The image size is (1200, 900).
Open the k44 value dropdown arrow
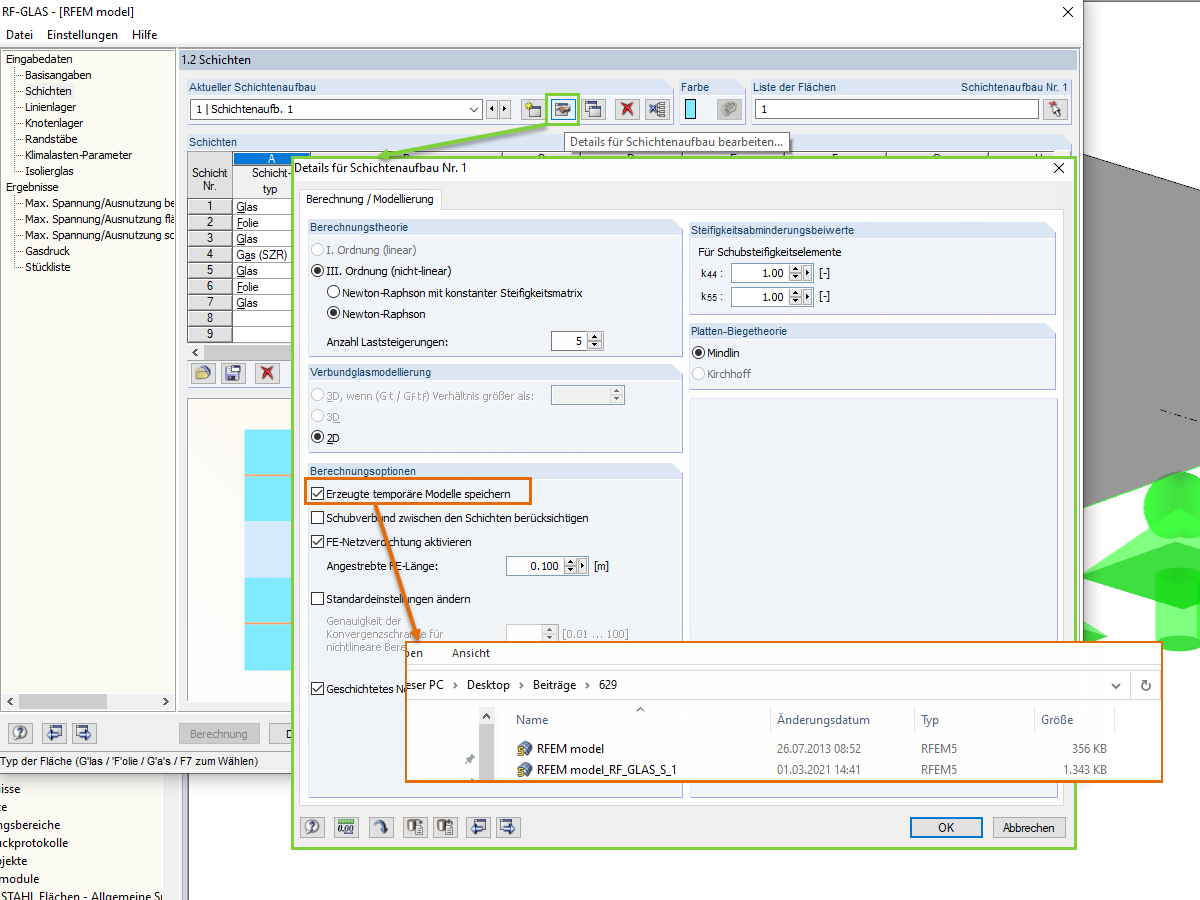coord(808,273)
